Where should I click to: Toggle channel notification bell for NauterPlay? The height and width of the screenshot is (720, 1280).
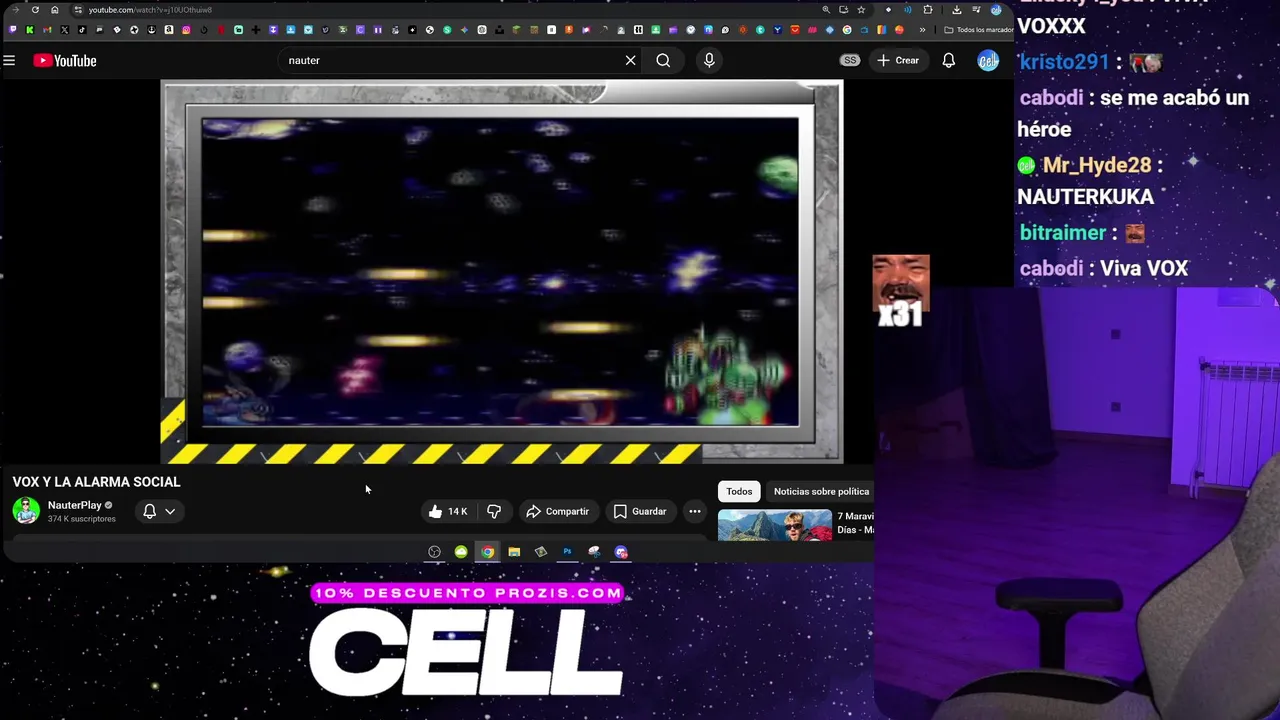click(149, 511)
